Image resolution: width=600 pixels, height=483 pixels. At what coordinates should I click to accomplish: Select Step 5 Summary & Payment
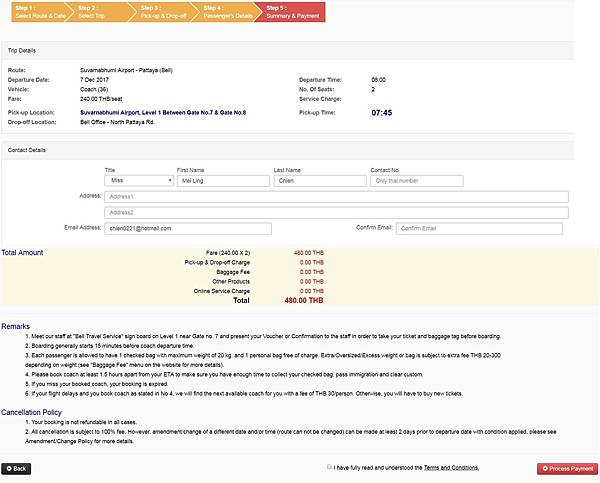click(x=292, y=12)
